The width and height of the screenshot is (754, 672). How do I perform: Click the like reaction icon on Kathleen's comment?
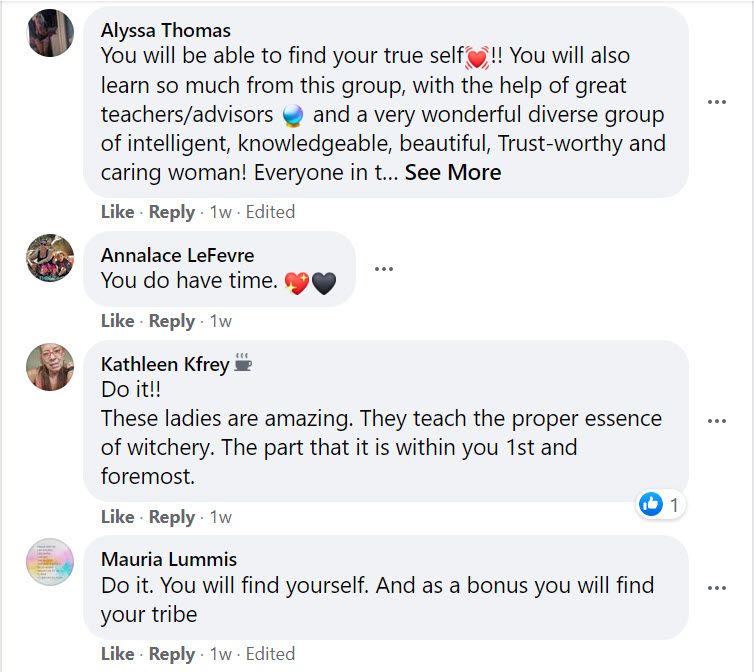point(651,504)
